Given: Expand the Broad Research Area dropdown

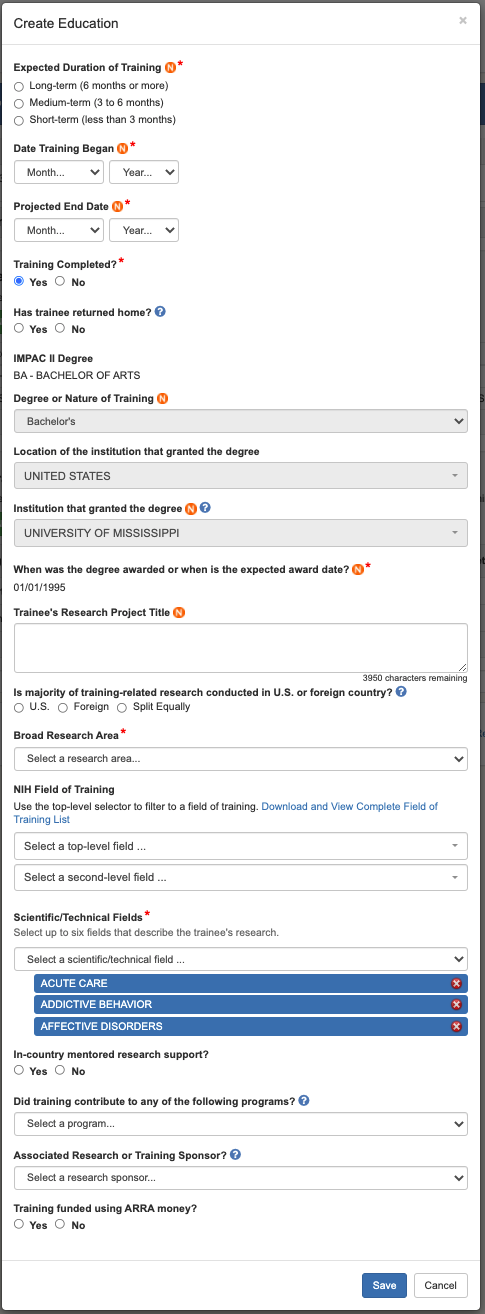Looking at the screenshot, I should tap(241, 759).
